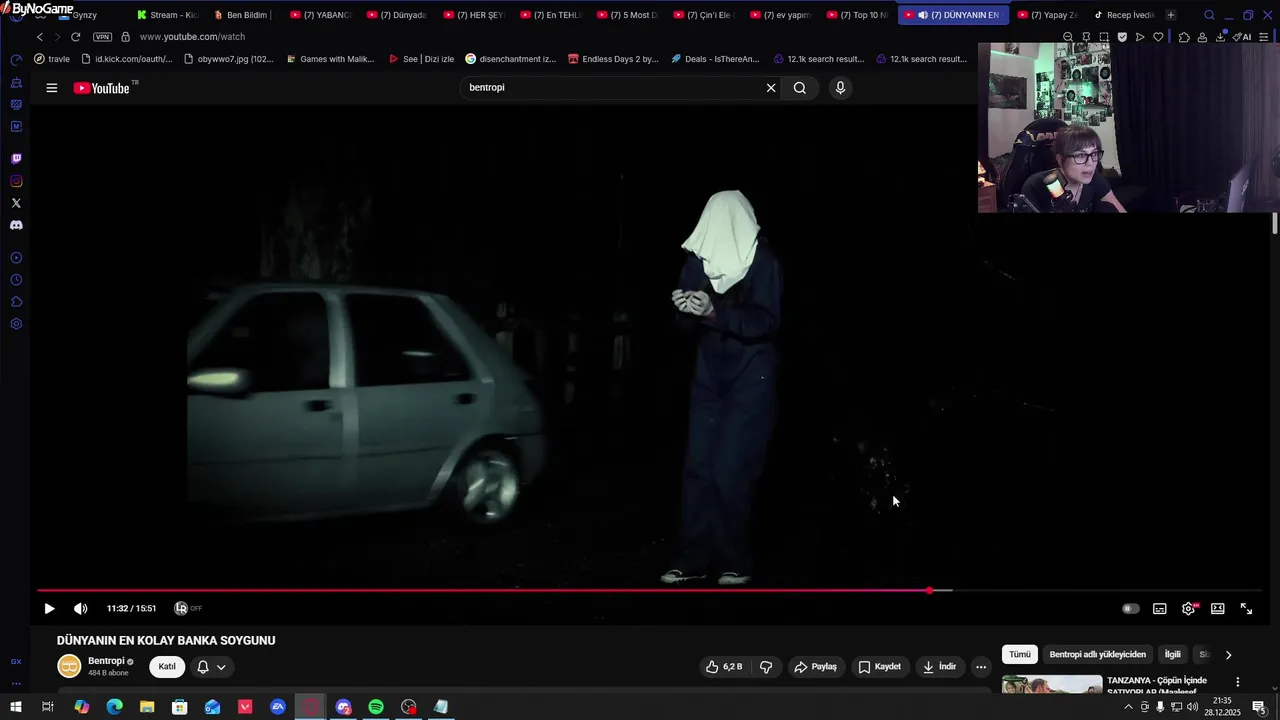
Task: Start voice search with the microphone
Action: pyautogui.click(x=840, y=88)
